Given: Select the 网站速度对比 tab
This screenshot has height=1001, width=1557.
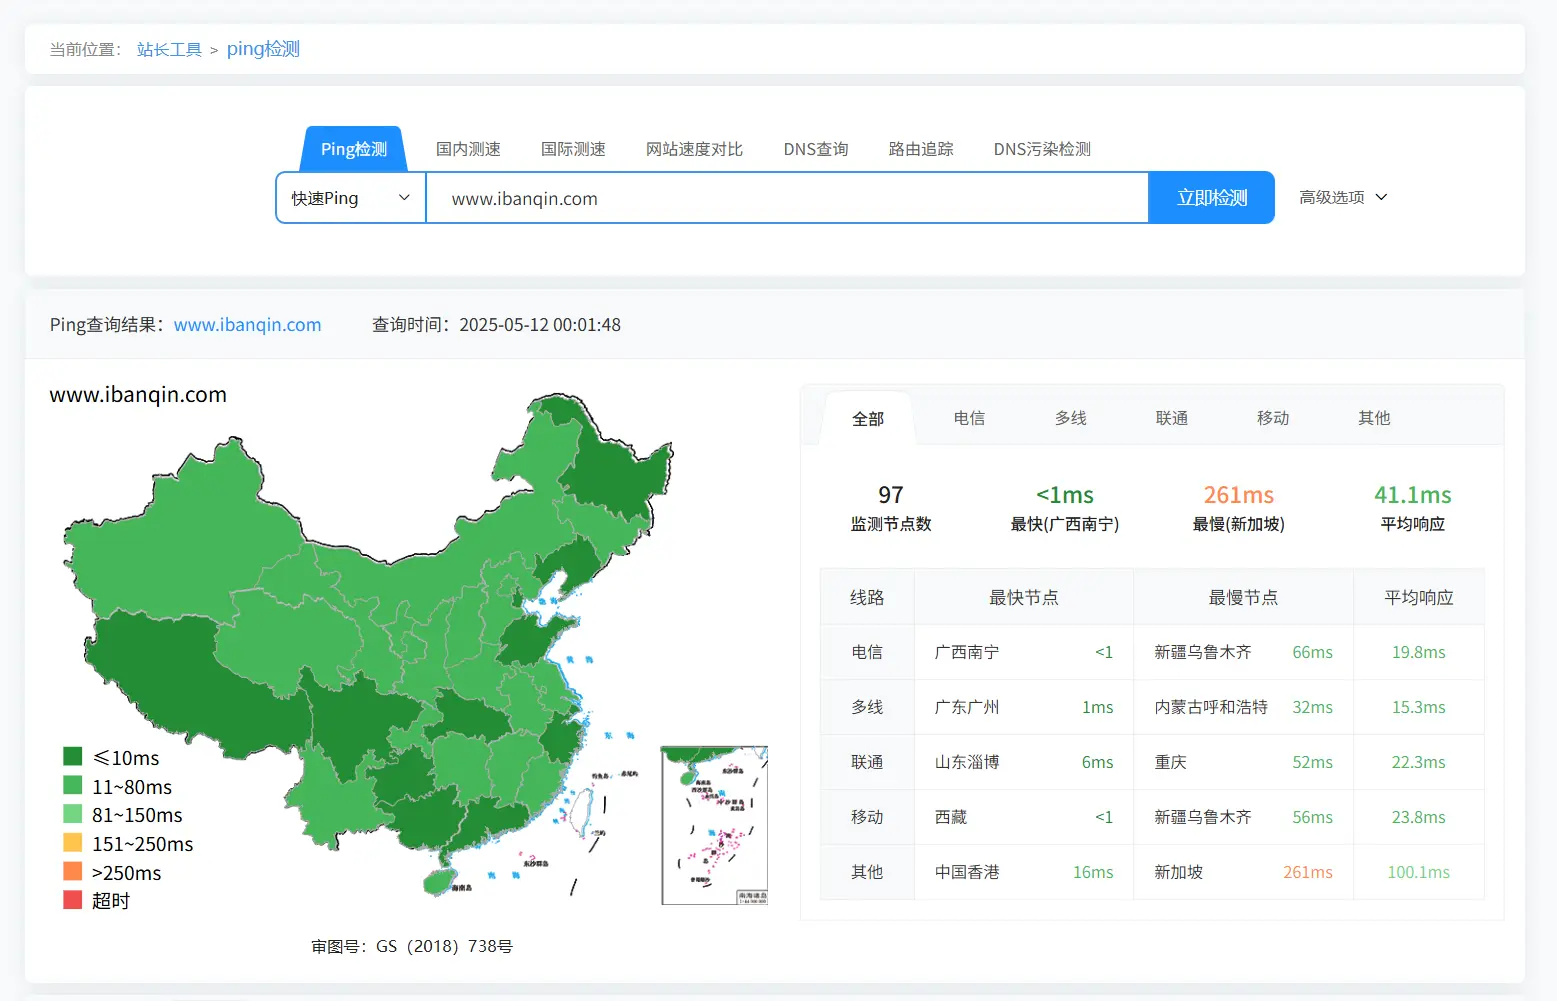Looking at the screenshot, I should point(695,148).
